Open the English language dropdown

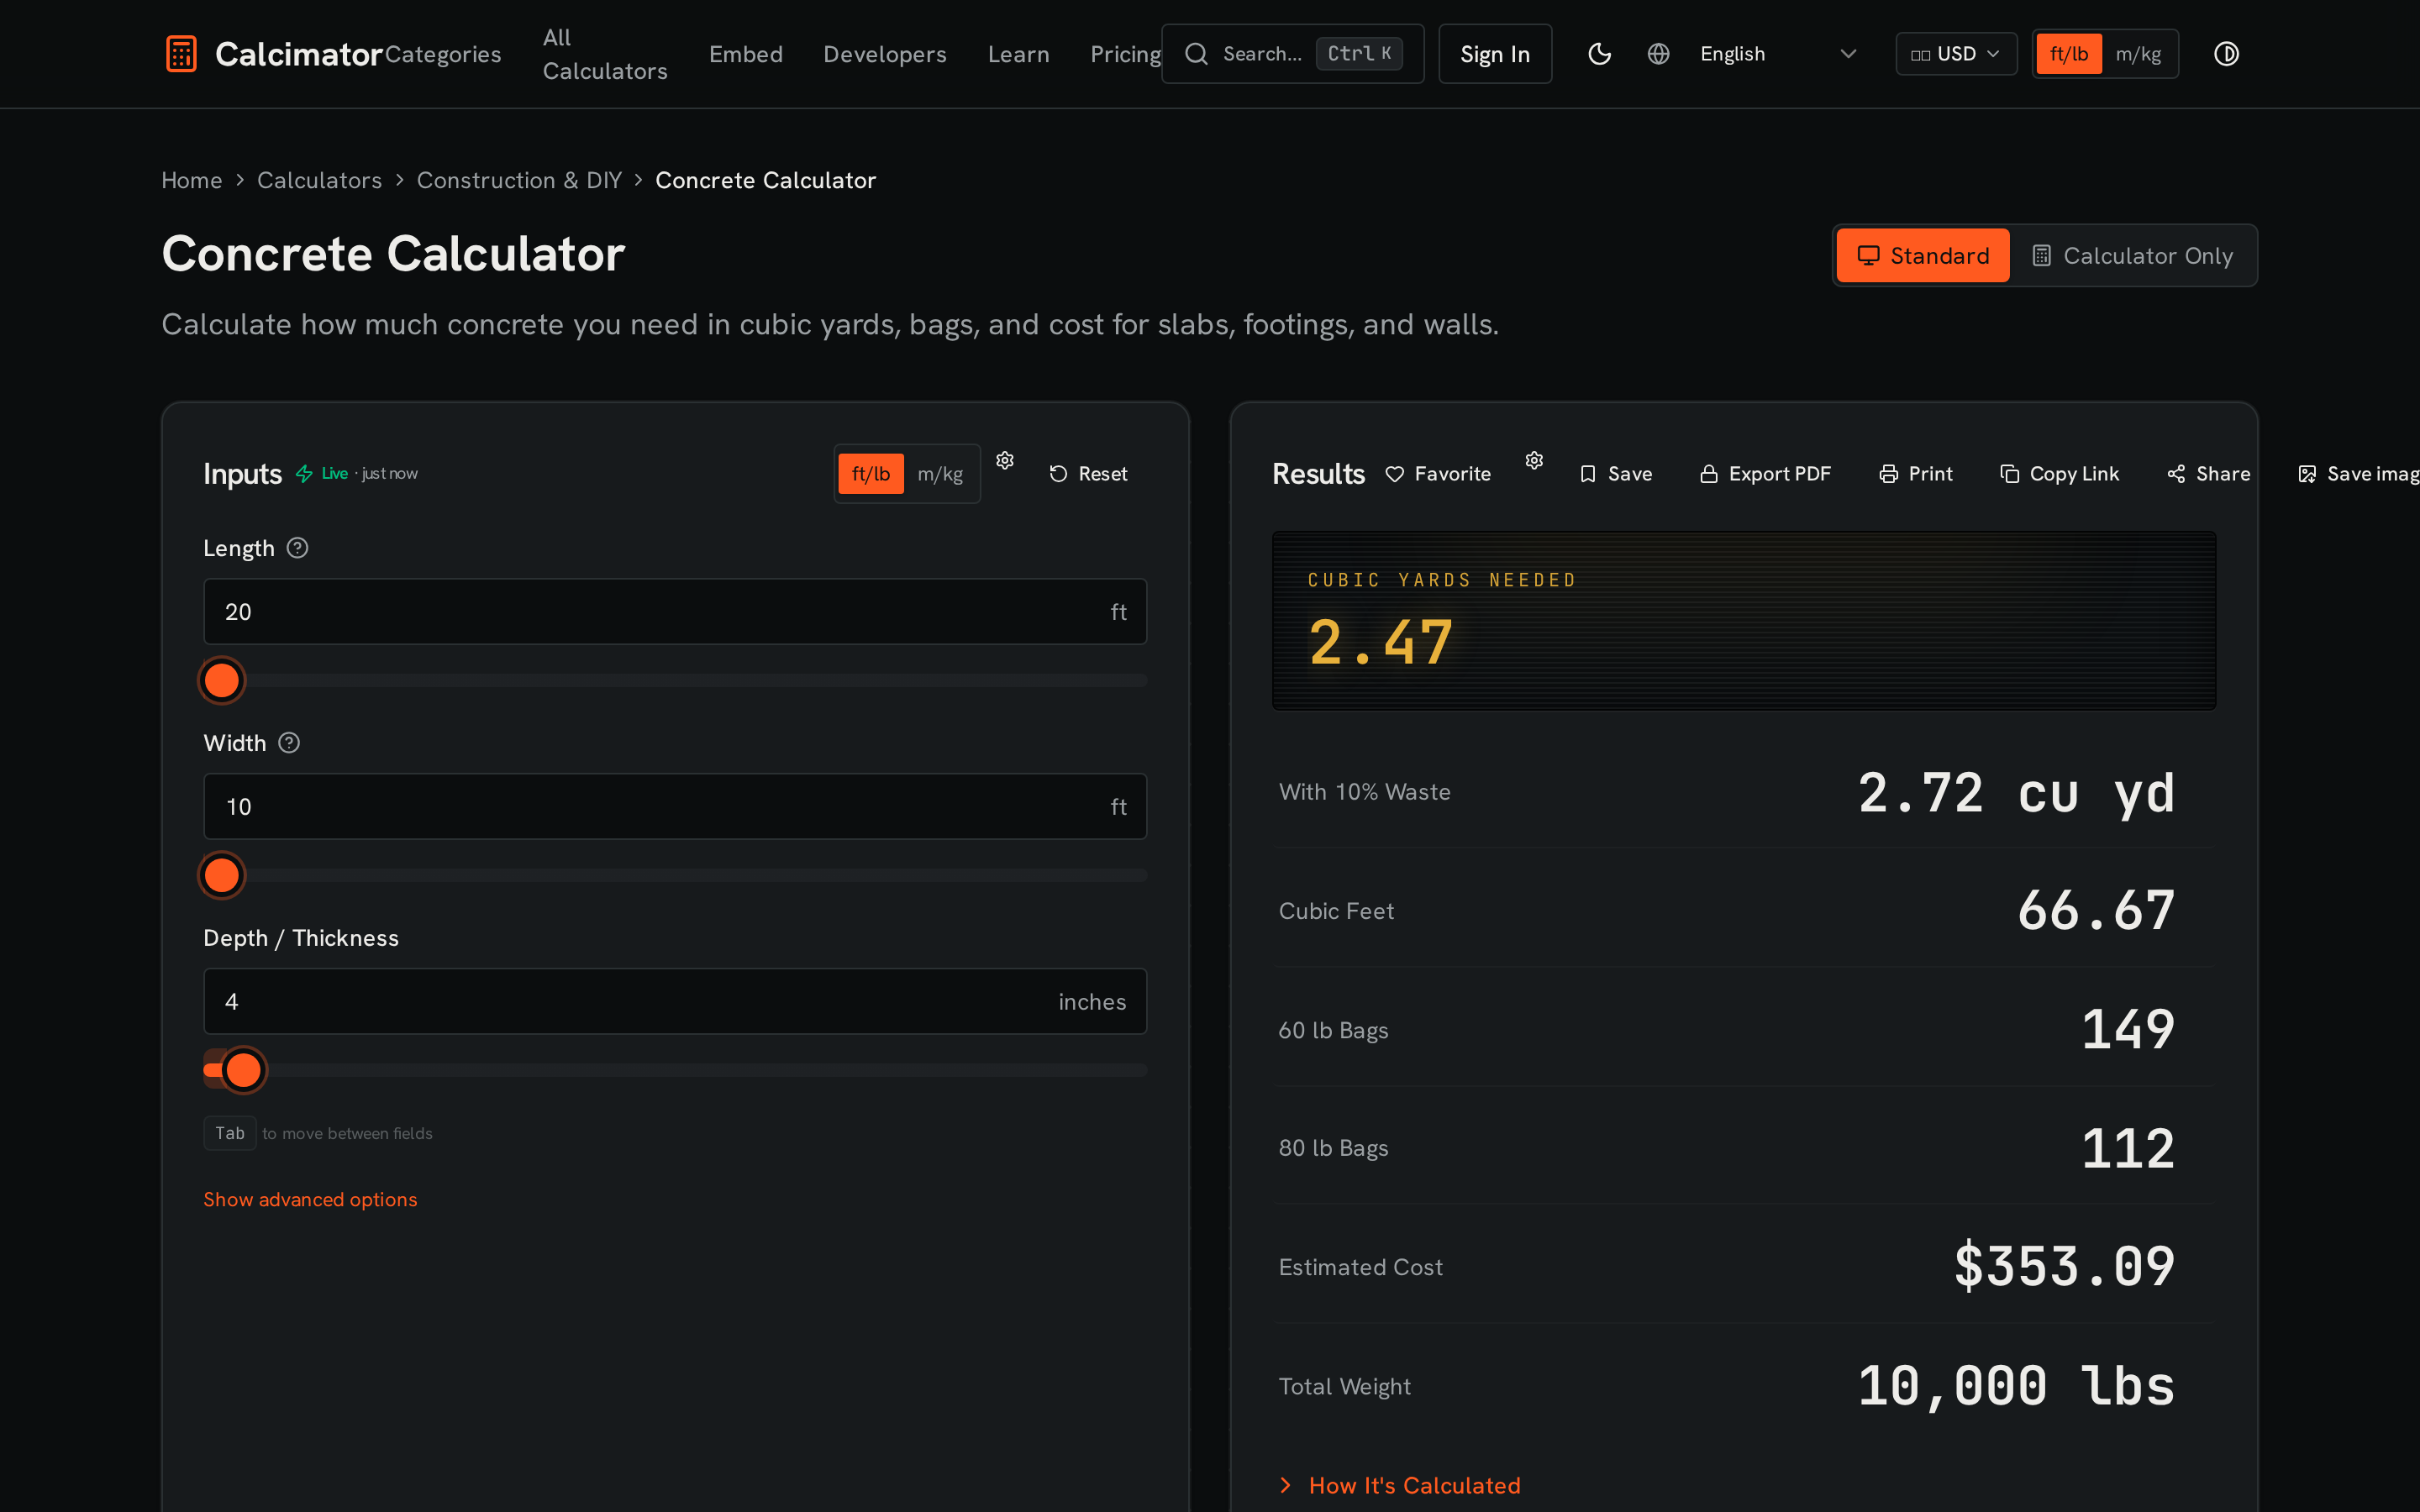pos(1778,54)
